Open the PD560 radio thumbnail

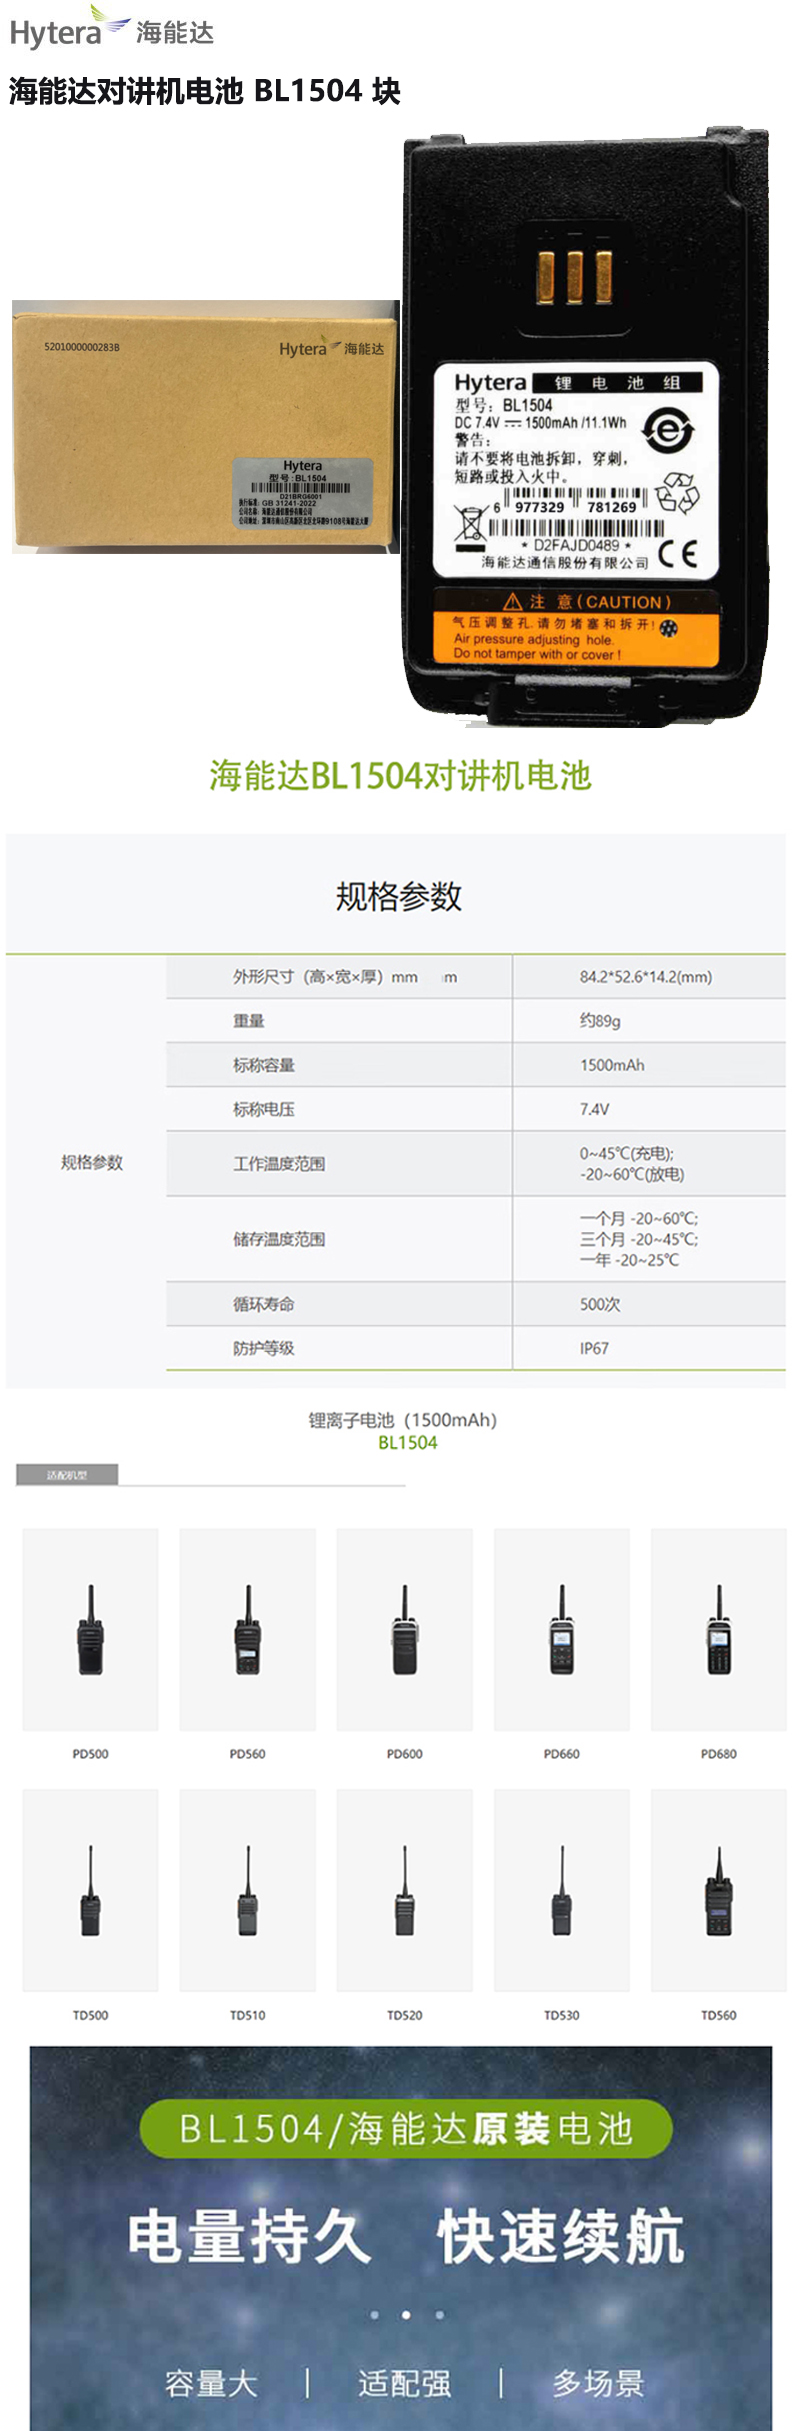(x=247, y=1629)
